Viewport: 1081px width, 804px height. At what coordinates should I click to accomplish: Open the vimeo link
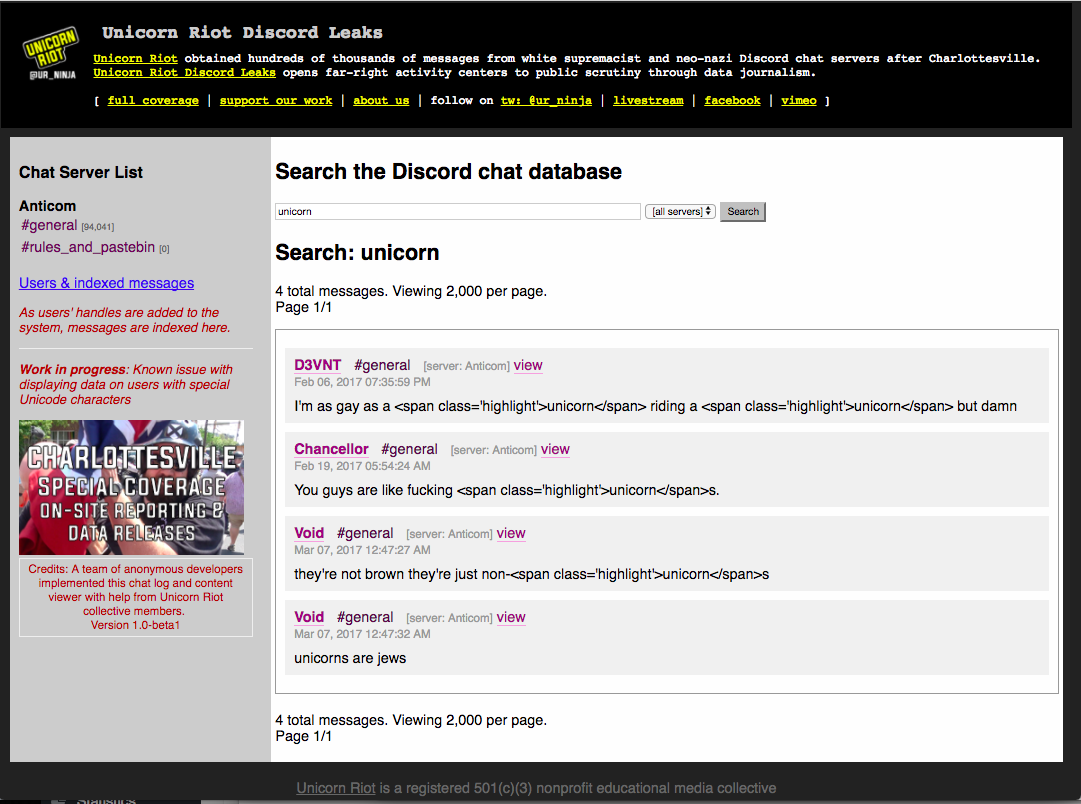point(798,100)
